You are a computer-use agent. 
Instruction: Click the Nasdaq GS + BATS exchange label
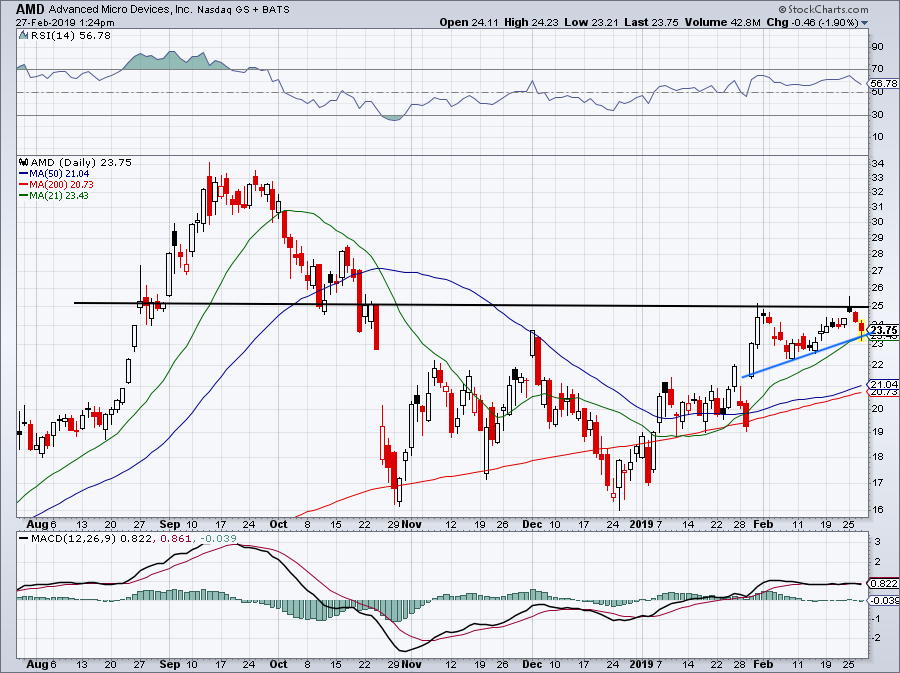click(243, 10)
